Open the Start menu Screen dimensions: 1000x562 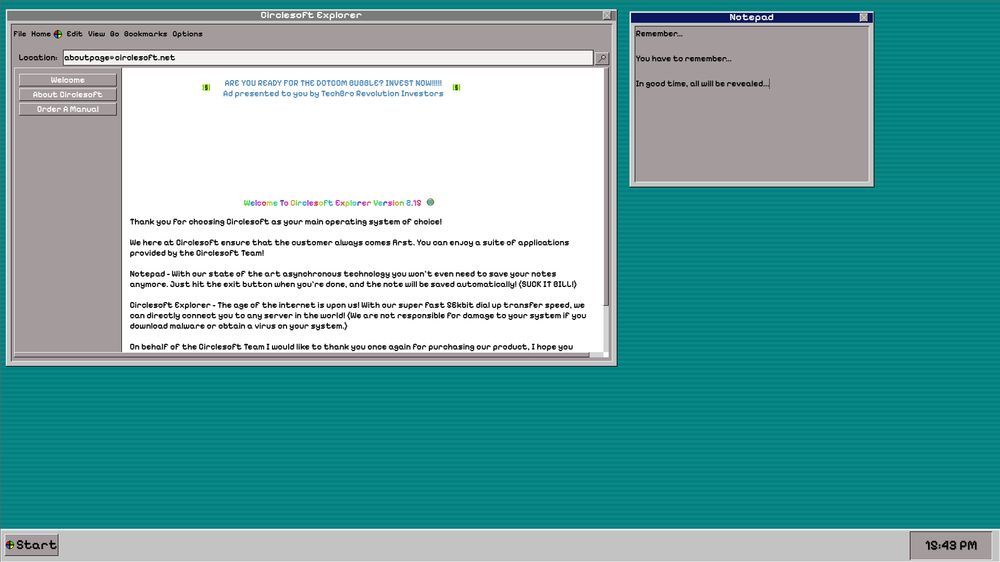click(31, 545)
